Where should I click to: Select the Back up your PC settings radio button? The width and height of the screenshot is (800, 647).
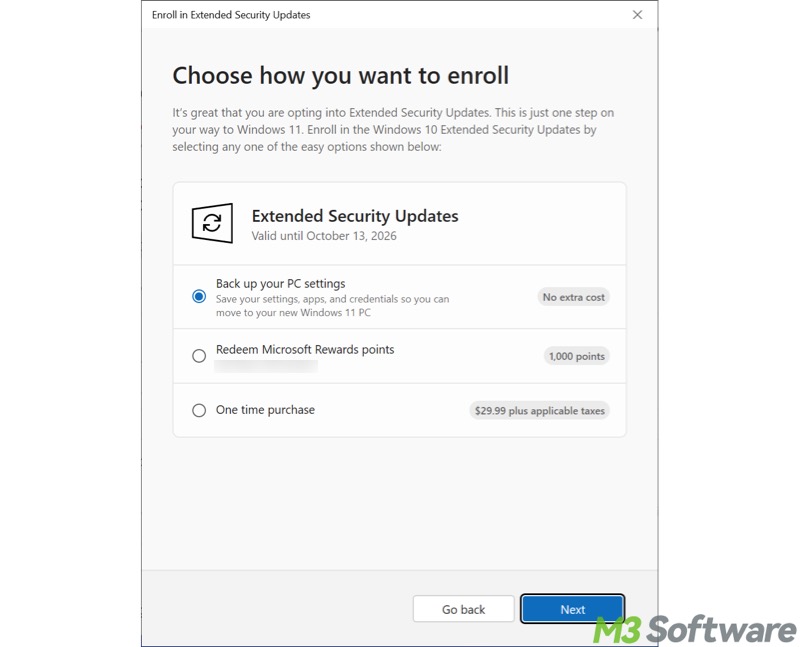coord(199,297)
